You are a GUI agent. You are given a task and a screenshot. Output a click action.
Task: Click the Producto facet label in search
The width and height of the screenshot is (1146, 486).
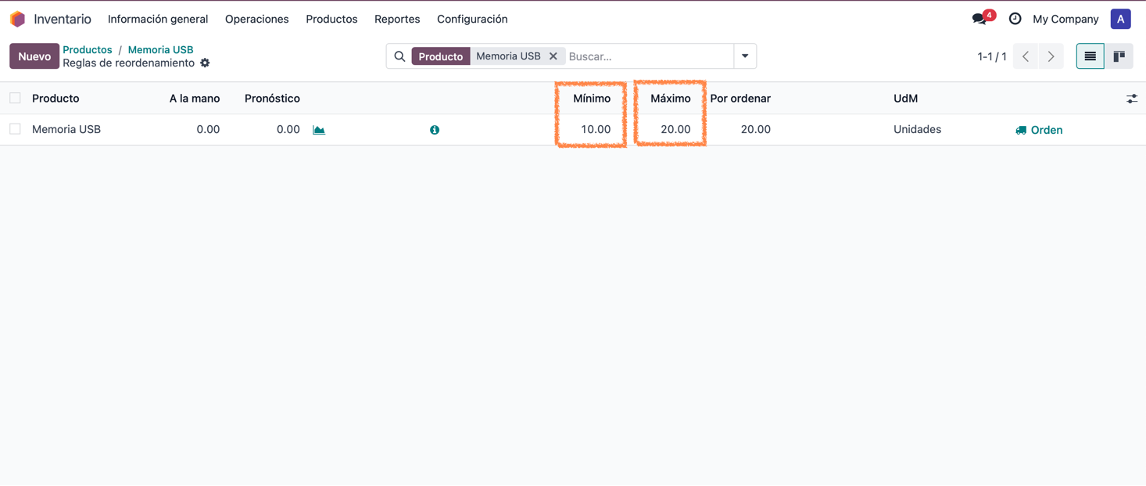[x=441, y=56]
